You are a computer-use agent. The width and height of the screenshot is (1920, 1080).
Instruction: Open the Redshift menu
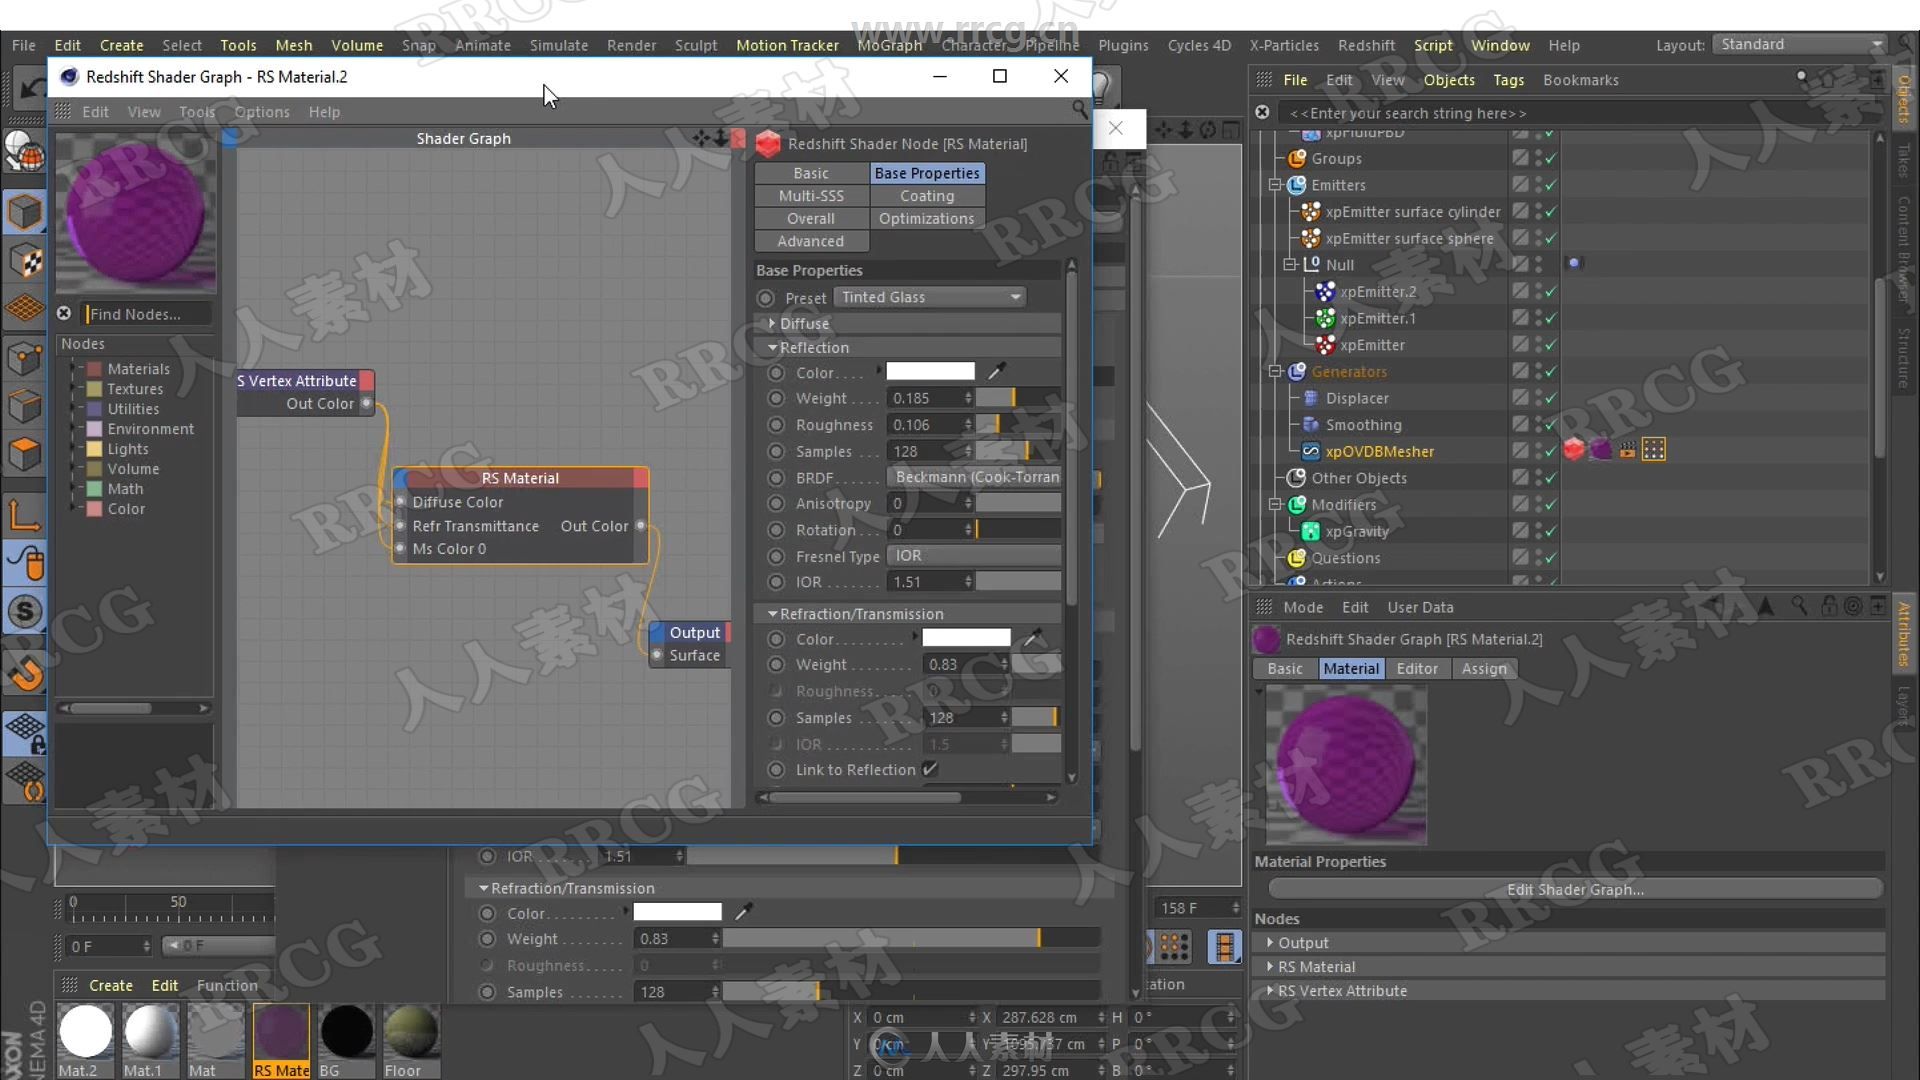[x=1366, y=45]
